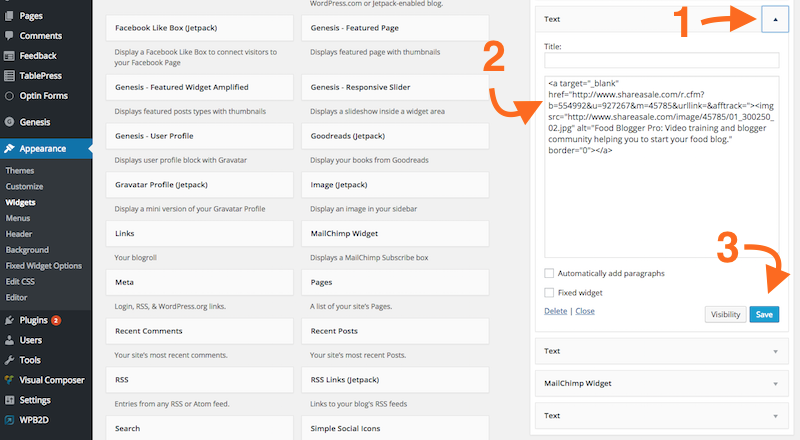Select the RSS widget
800x440 pixels.
click(199, 380)
